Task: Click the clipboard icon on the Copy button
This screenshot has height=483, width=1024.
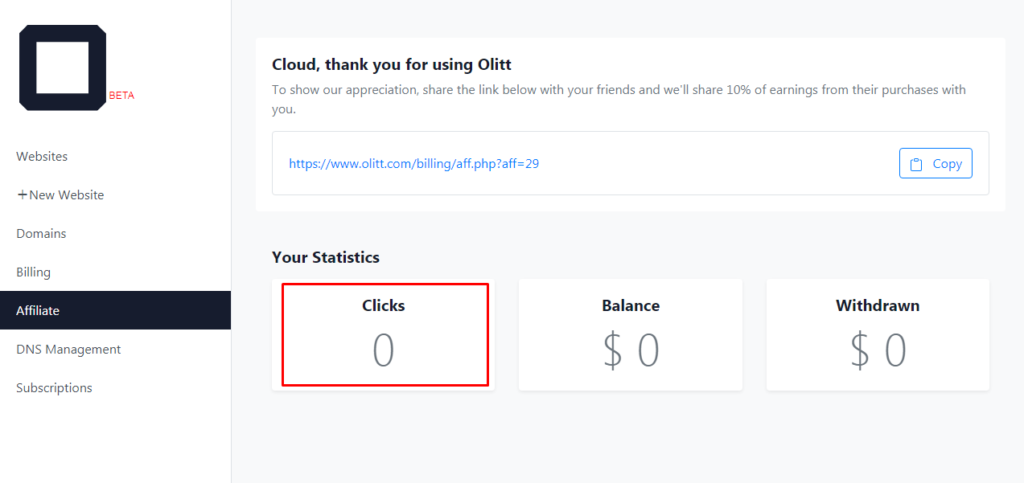Action: (x=917, y=164)
